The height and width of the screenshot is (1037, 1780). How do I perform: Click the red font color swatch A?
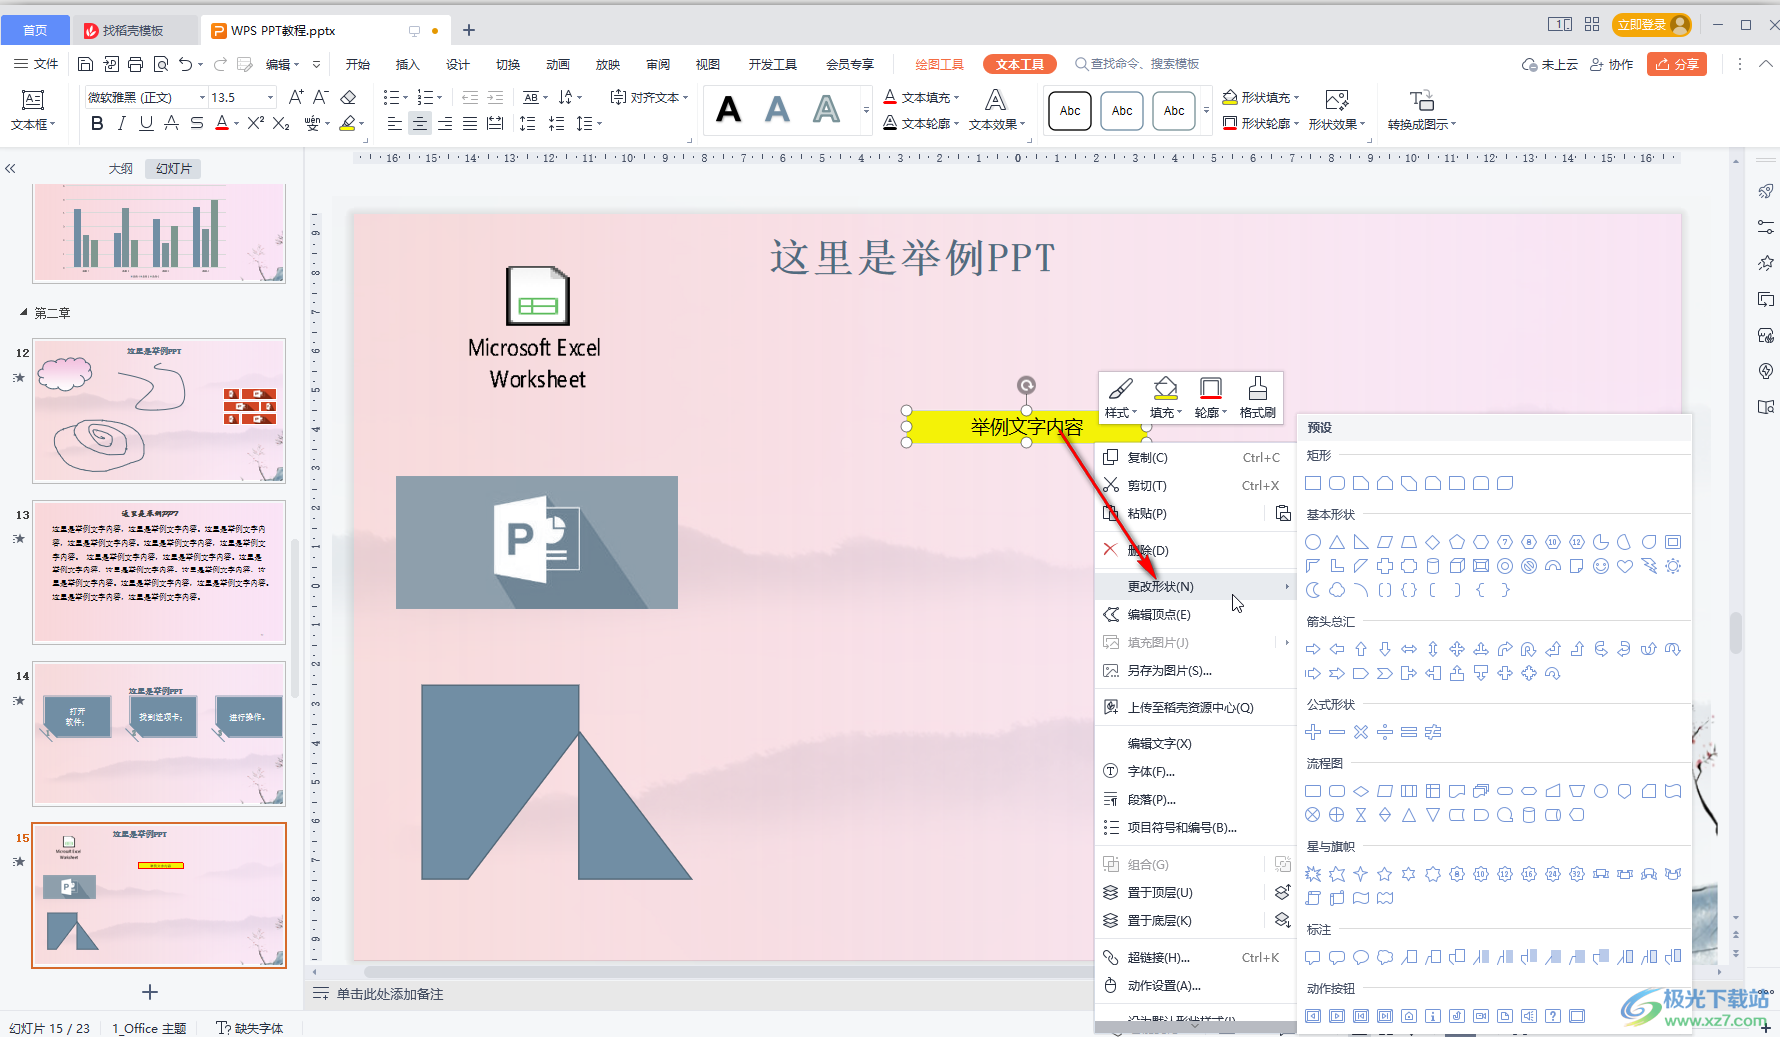pos(222,123)
